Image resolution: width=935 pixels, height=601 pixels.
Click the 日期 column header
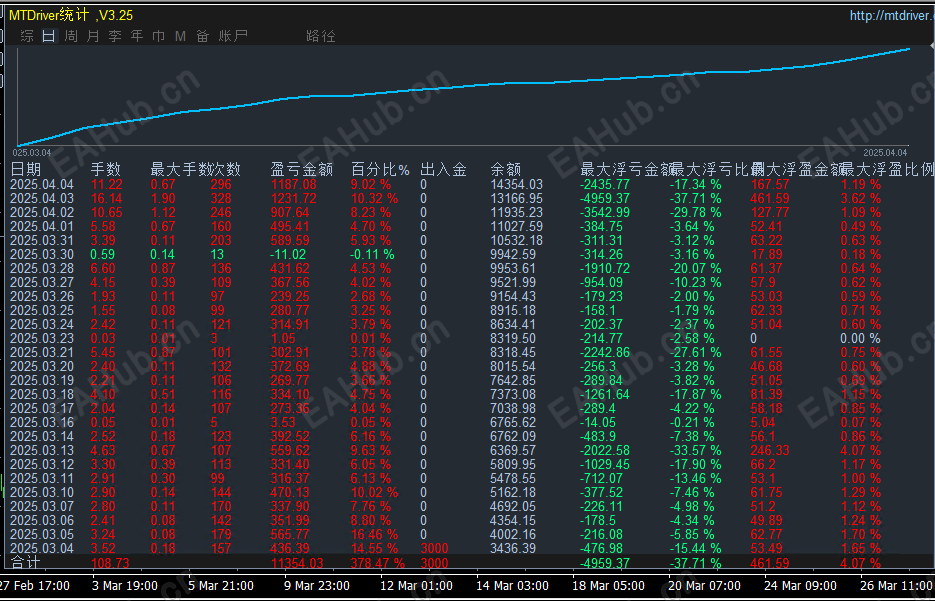tap(26, 169)
